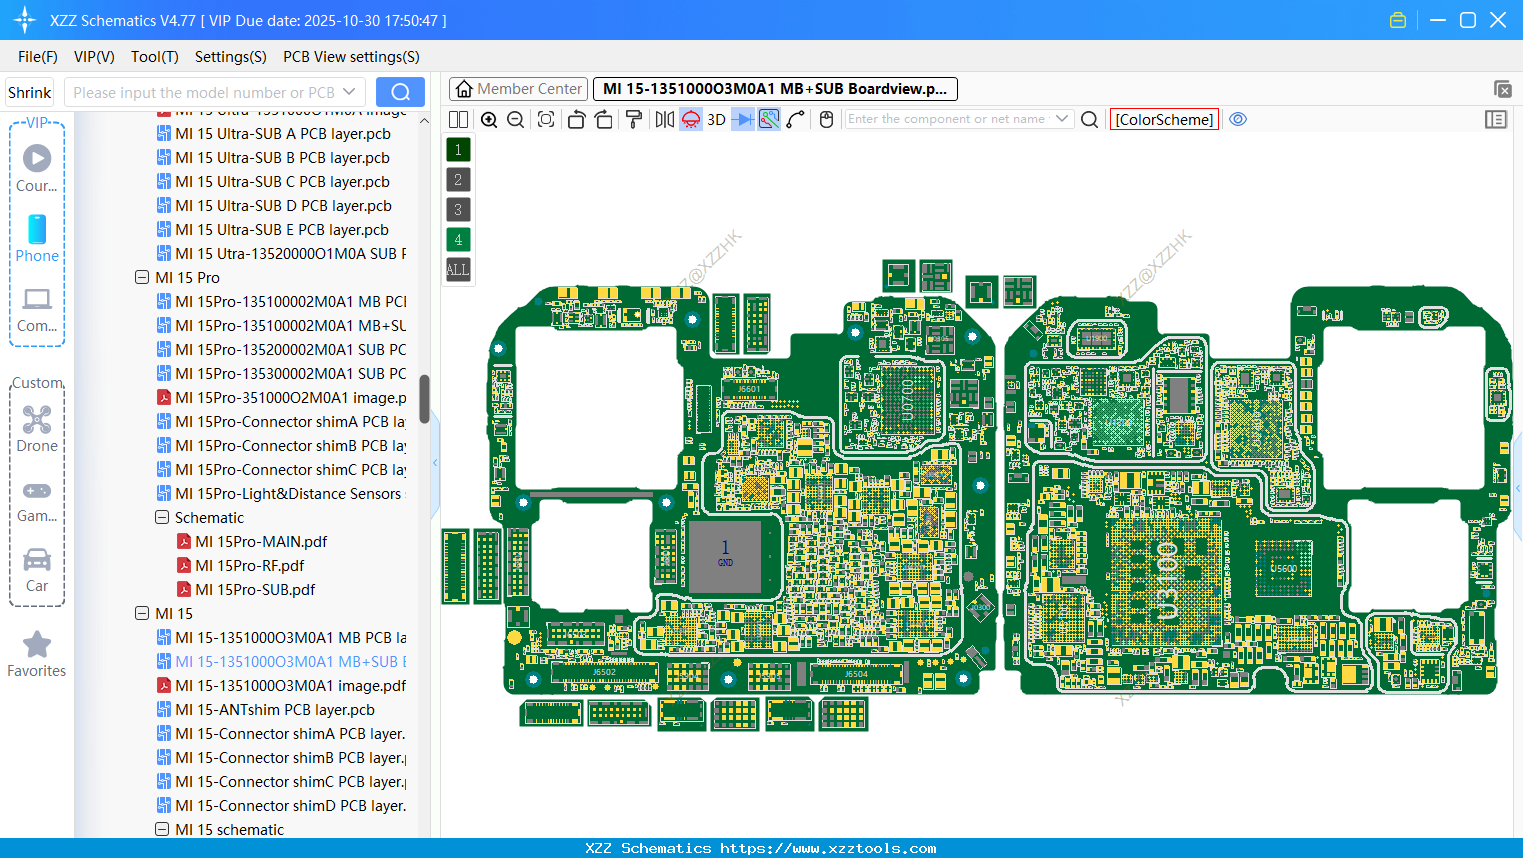The height and width of the screenshot is (858, 1523).
Task: Mirror the board view
Action: click(x=663, y=119)
